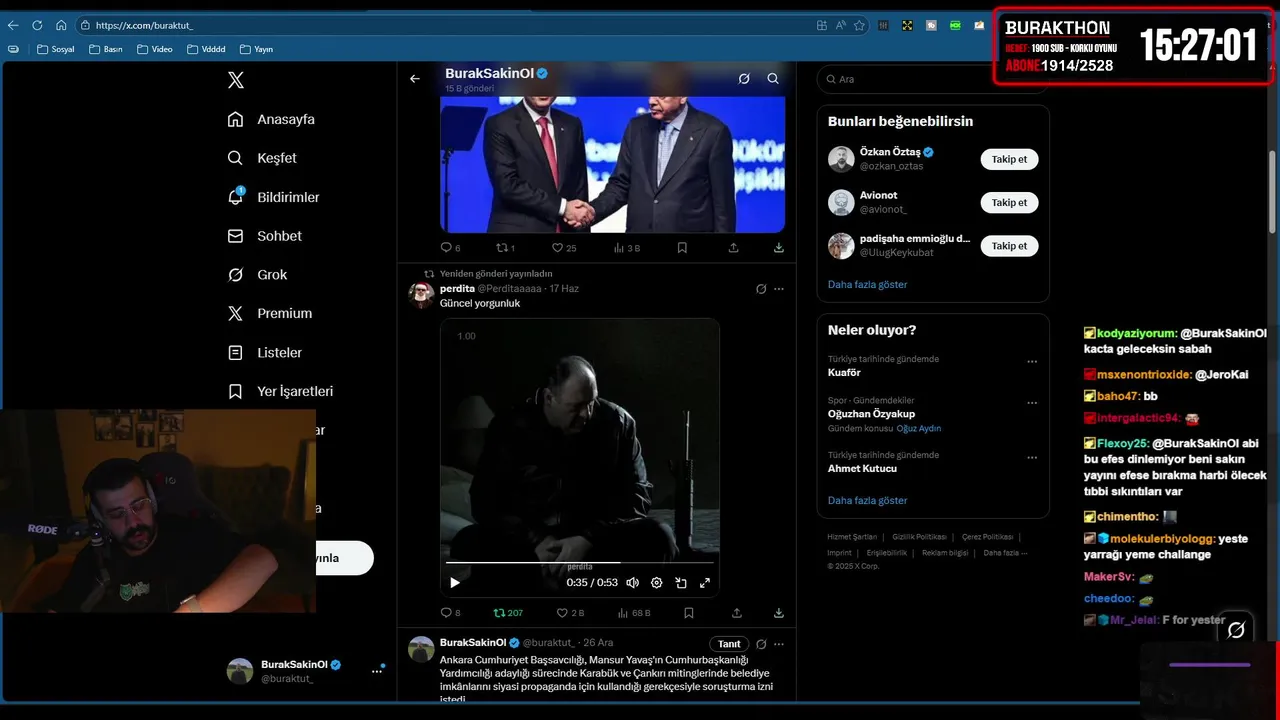Show more trends under Neler oluyor
Viewport: 1280px width, 720px height.
point(867,501)
